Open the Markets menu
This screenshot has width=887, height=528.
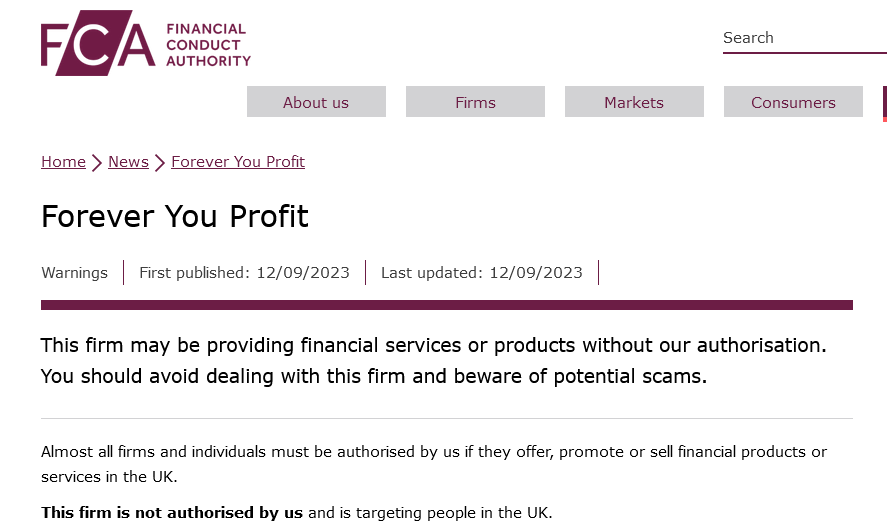pos(634,102)
